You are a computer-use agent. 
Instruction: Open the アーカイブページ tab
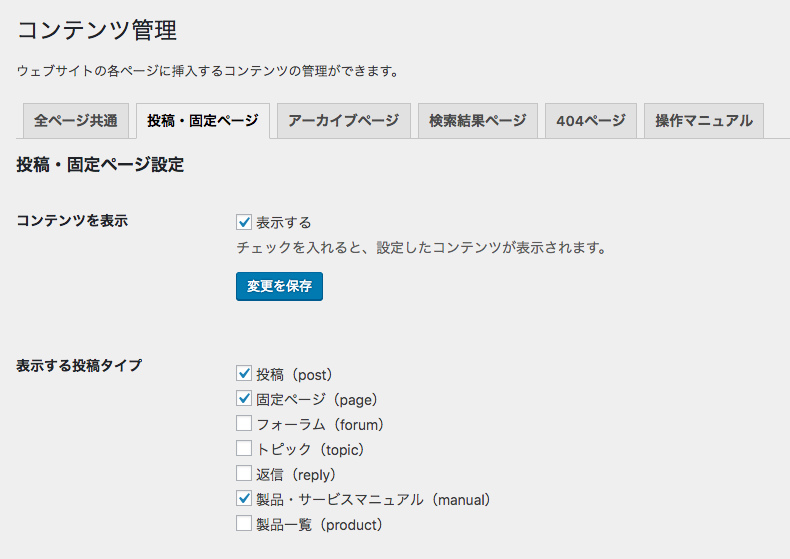344,121
